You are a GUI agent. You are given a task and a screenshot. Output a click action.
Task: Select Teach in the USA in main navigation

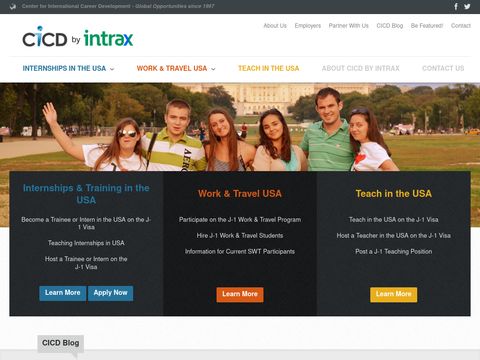[269, 68]
